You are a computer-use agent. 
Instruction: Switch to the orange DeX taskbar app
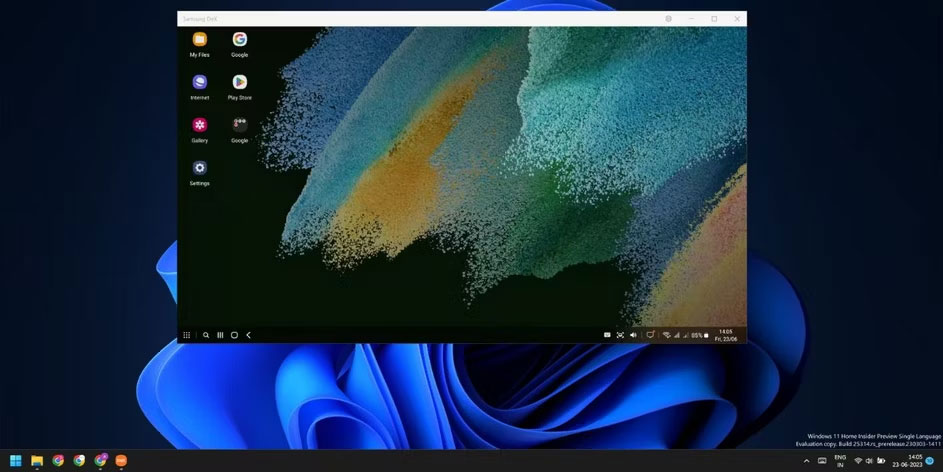coord(121,461)
